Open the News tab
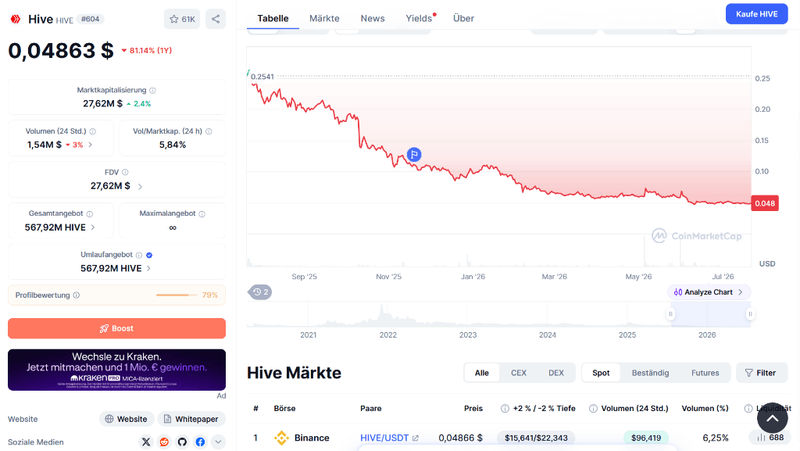The image size is (800, 451). tap(372, 18)
